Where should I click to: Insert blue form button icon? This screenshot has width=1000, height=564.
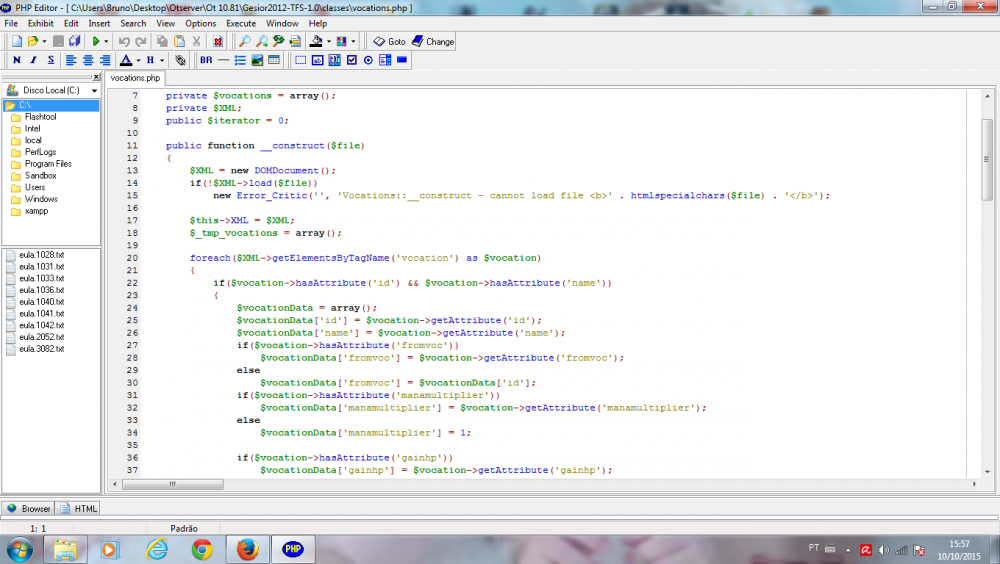402,60
